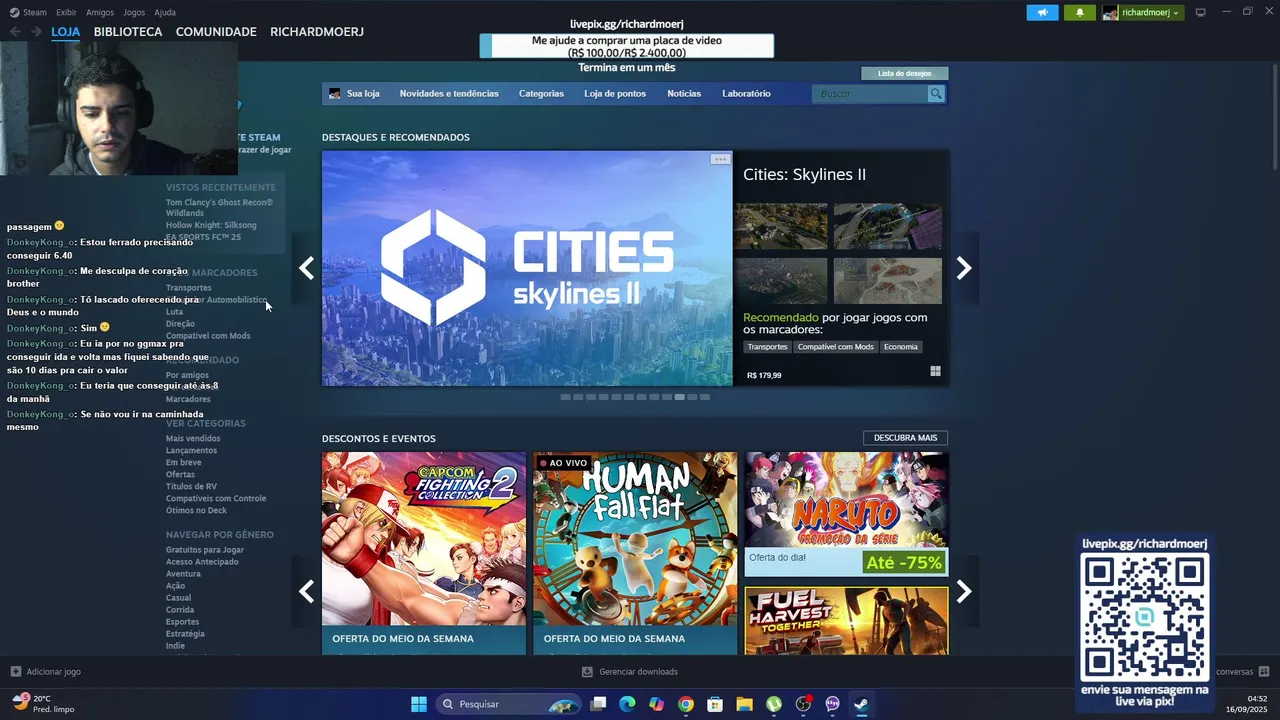Image resolution: width=1280 pixels, height=720 pixels.
Task: Open the Sua loja store menu
Action: (x=355, y=93)
